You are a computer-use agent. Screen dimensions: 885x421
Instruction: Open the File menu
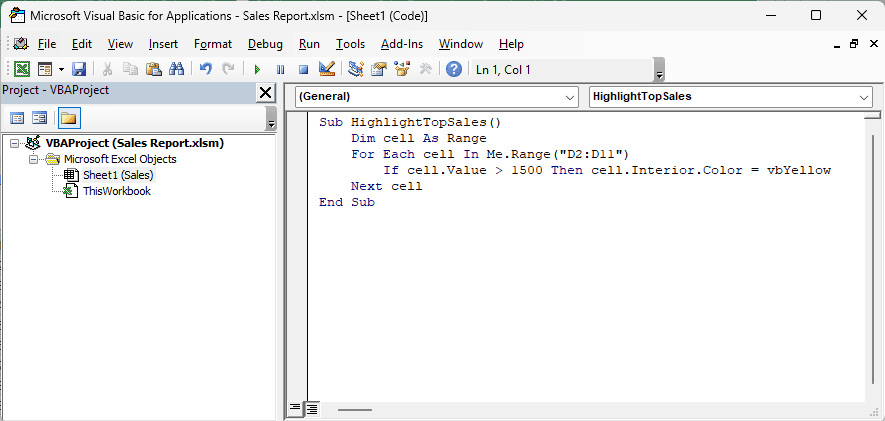[47, 44]
